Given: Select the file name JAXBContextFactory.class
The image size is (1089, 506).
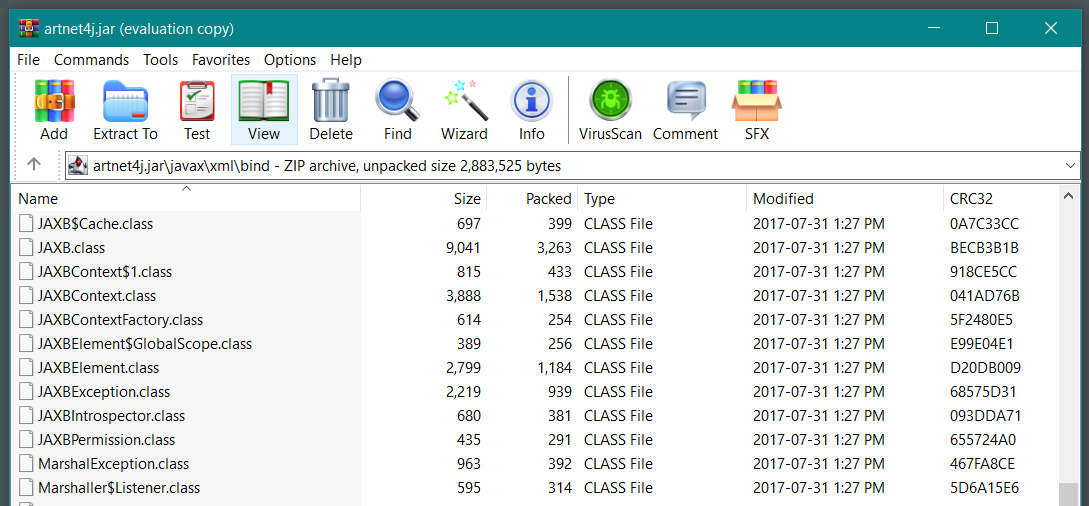Looking at the screenshot, I should tap(120, 320).
